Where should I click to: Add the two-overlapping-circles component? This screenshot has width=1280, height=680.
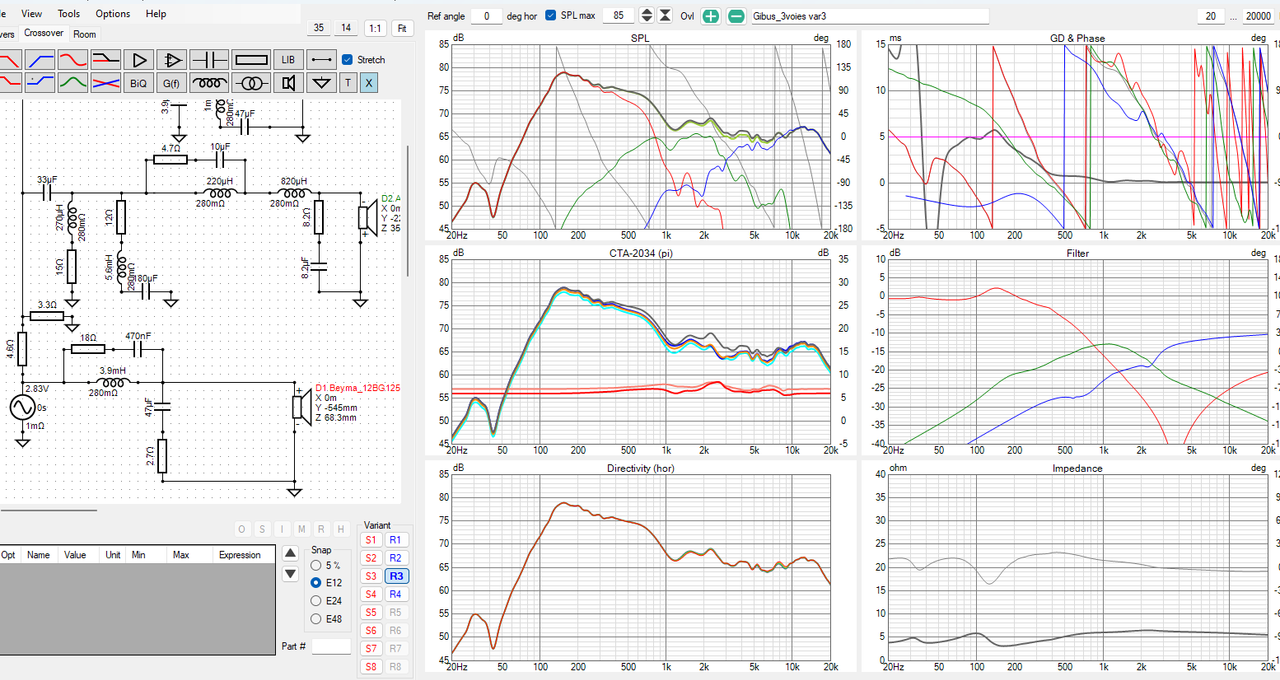click(x=250, y=83)
